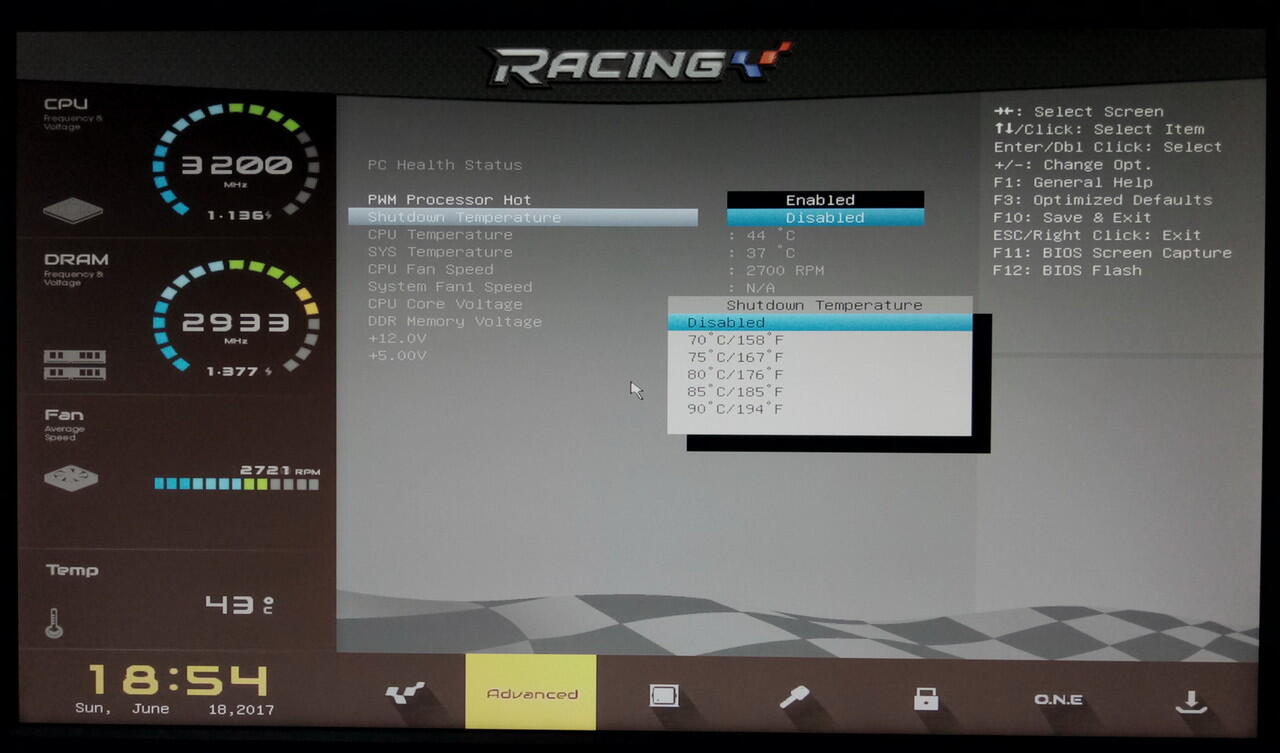The image size is (1280, 753).
Task: Click the F10: Save & Exit hint
Action: (1072, 217)
